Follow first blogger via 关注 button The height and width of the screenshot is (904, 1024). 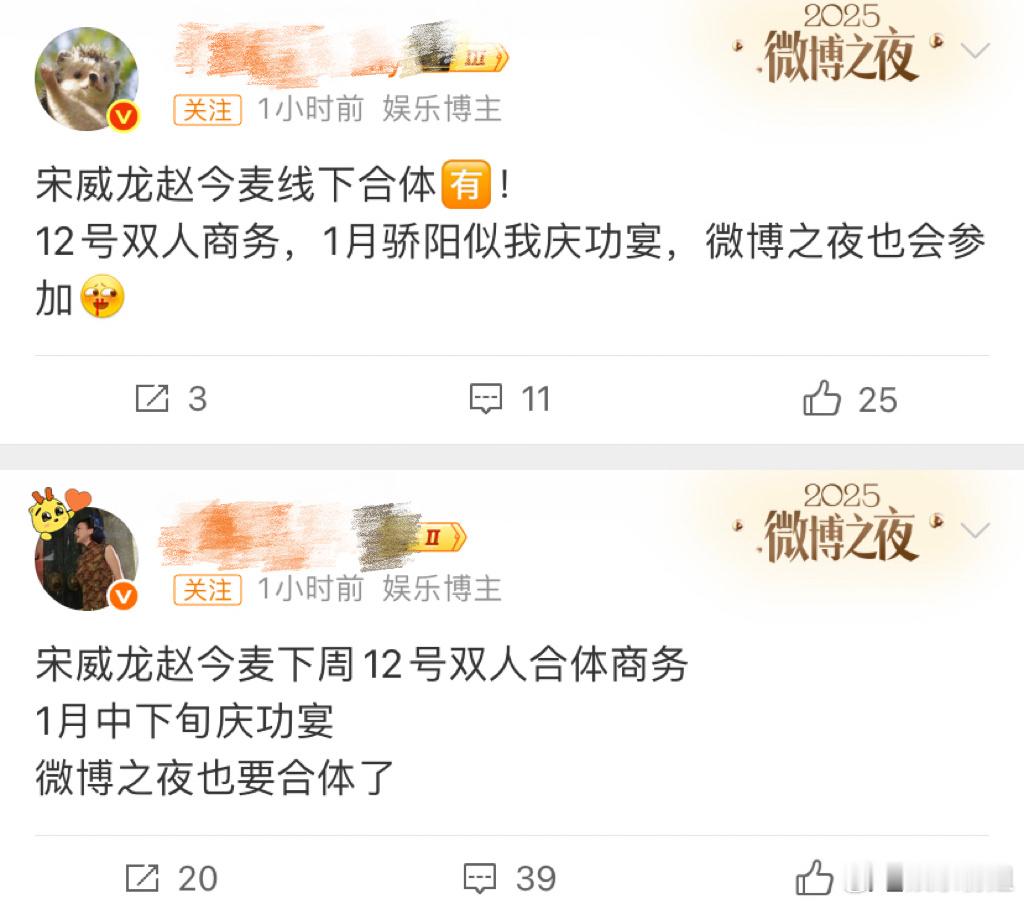click(208, 109)
